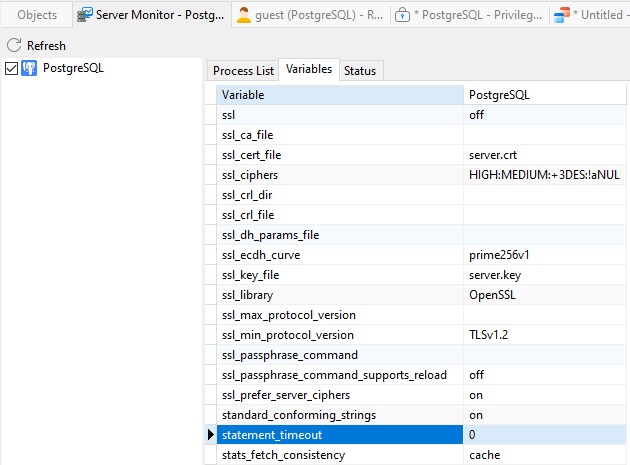Click the server.key value cell

[545, 275]
